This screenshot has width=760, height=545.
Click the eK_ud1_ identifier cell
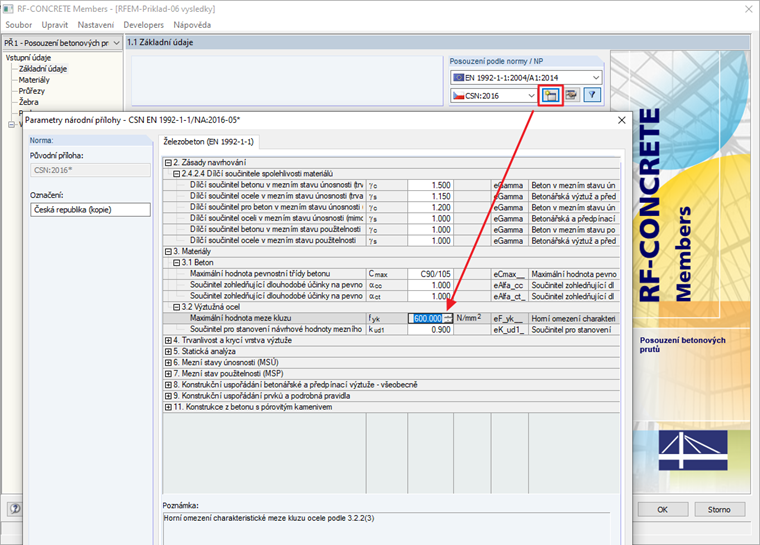click(509, 330)
